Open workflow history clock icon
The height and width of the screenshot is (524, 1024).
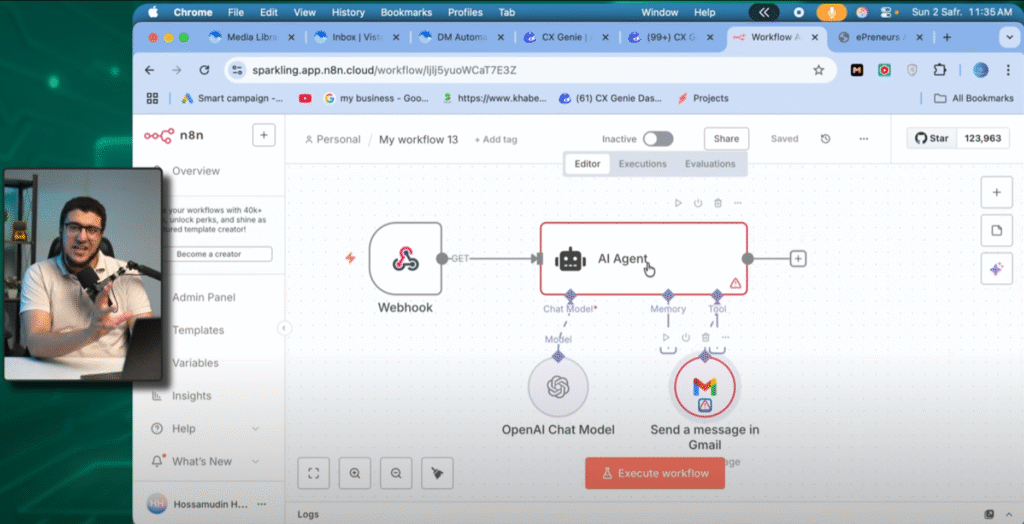[x=825, y=139]
